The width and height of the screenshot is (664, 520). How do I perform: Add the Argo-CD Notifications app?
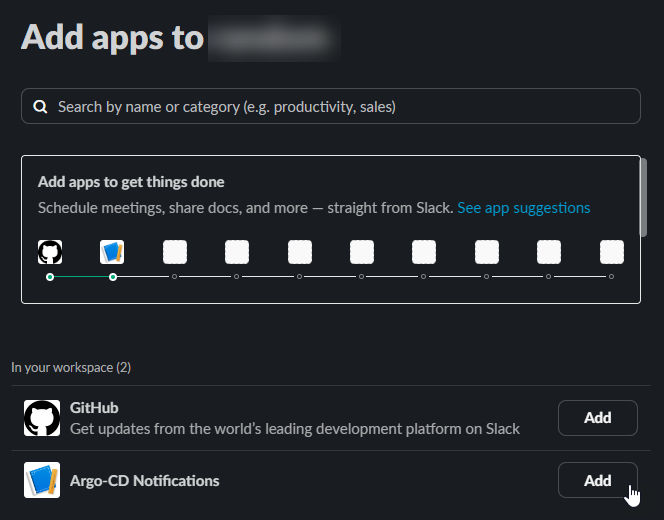(x=597, y=481)
